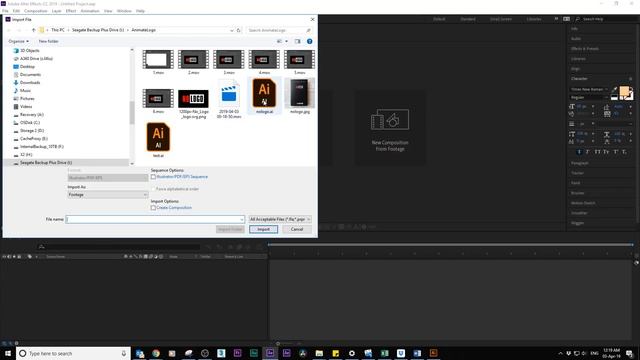Image resolution: width=640 pixels, height=360 pixels.
Task: Open workspace options icon beside Search Help
Action: [x=567, y=19]
